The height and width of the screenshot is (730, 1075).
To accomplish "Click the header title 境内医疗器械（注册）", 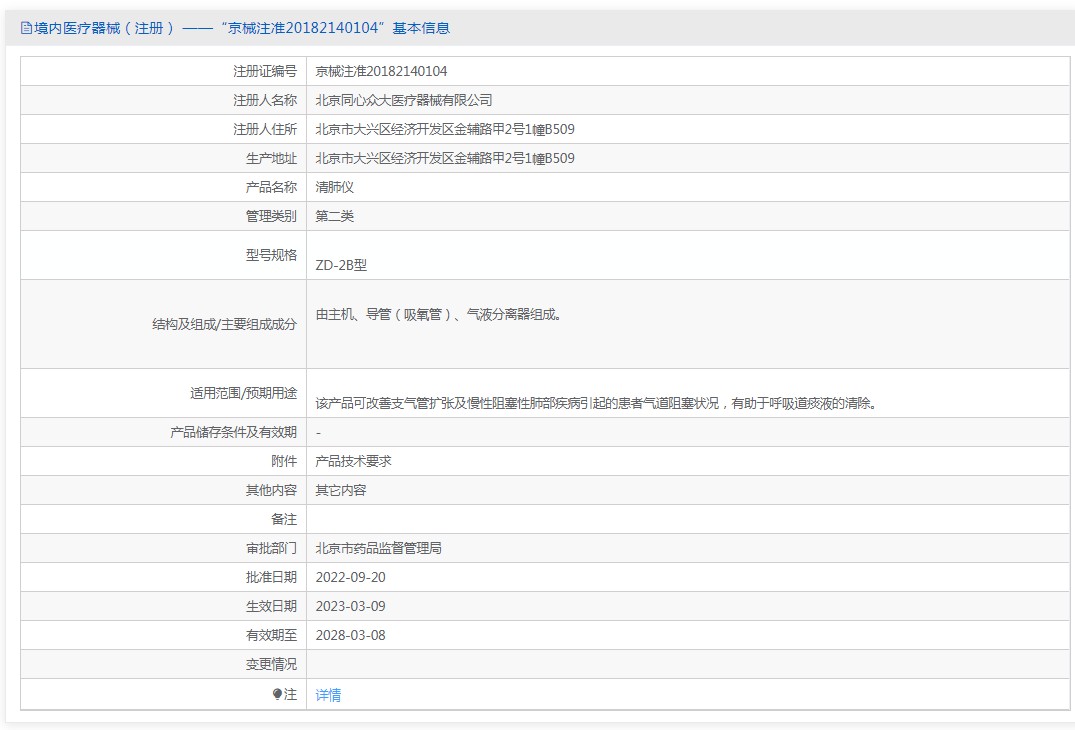I will pyautogui.click(x=104, y=28).
